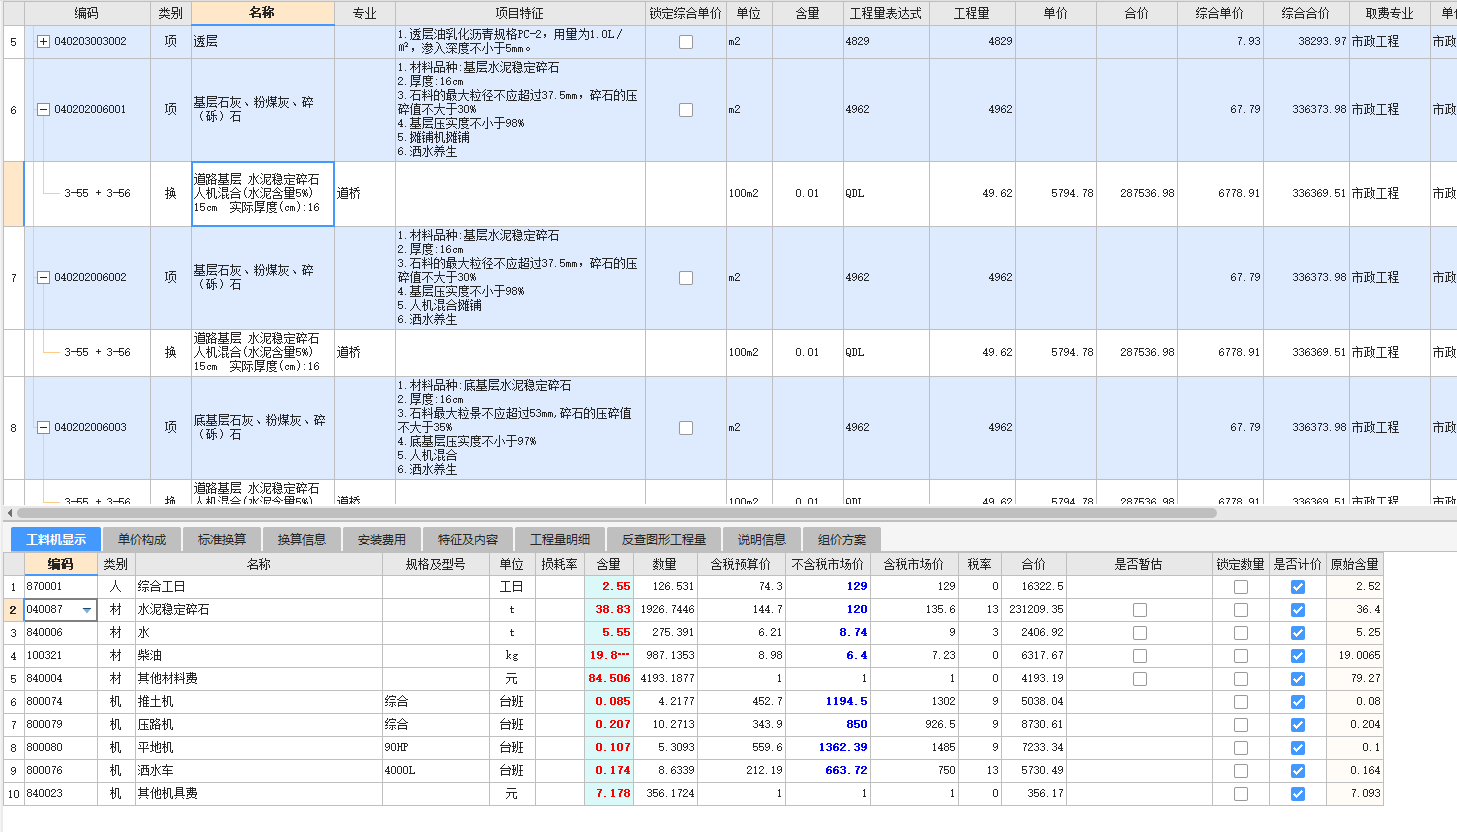Open the 工程量明细 tab

560,540
